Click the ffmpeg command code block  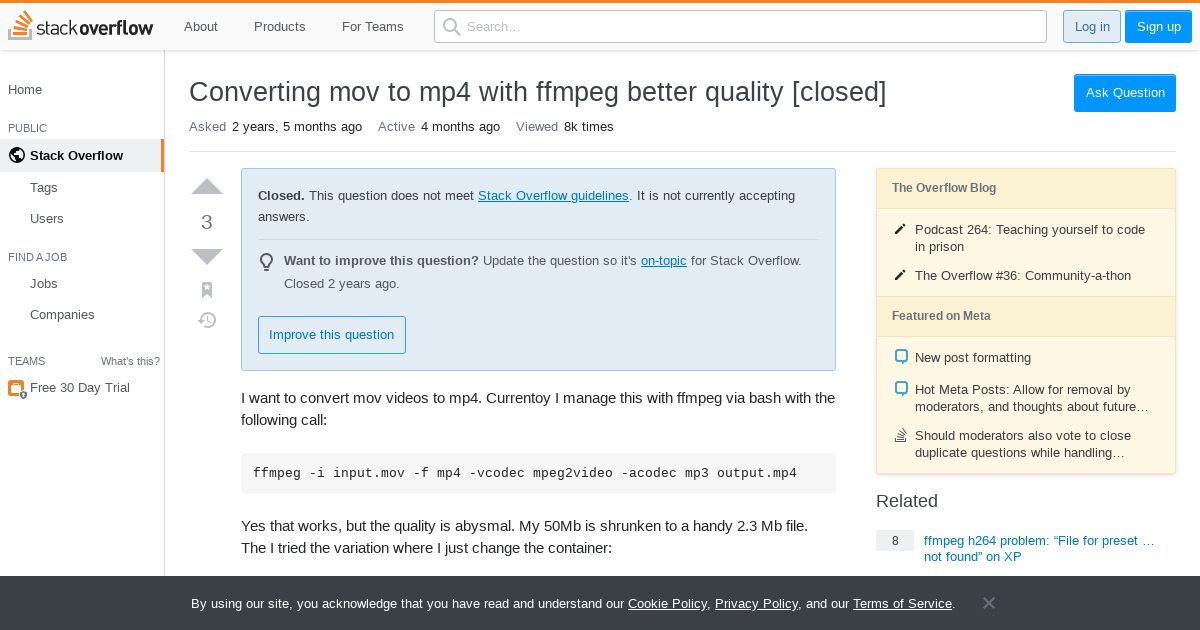538,473
